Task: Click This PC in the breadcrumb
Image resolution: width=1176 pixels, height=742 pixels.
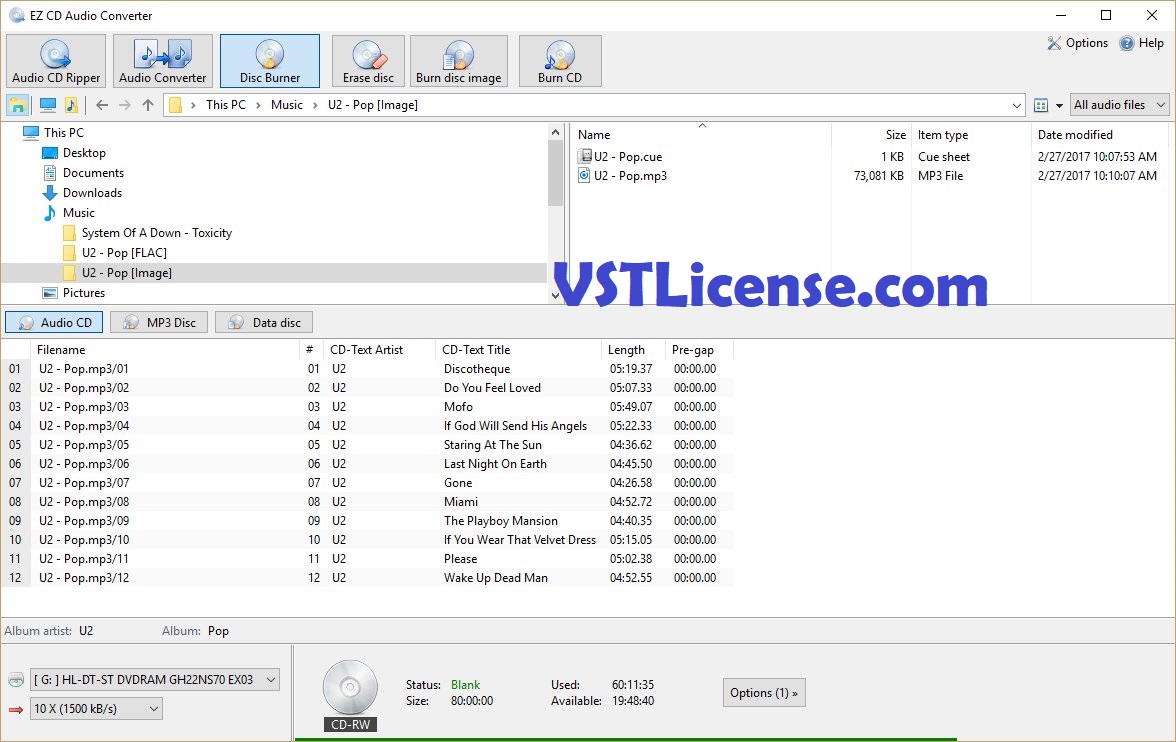Action: click(x=226, y=105)
